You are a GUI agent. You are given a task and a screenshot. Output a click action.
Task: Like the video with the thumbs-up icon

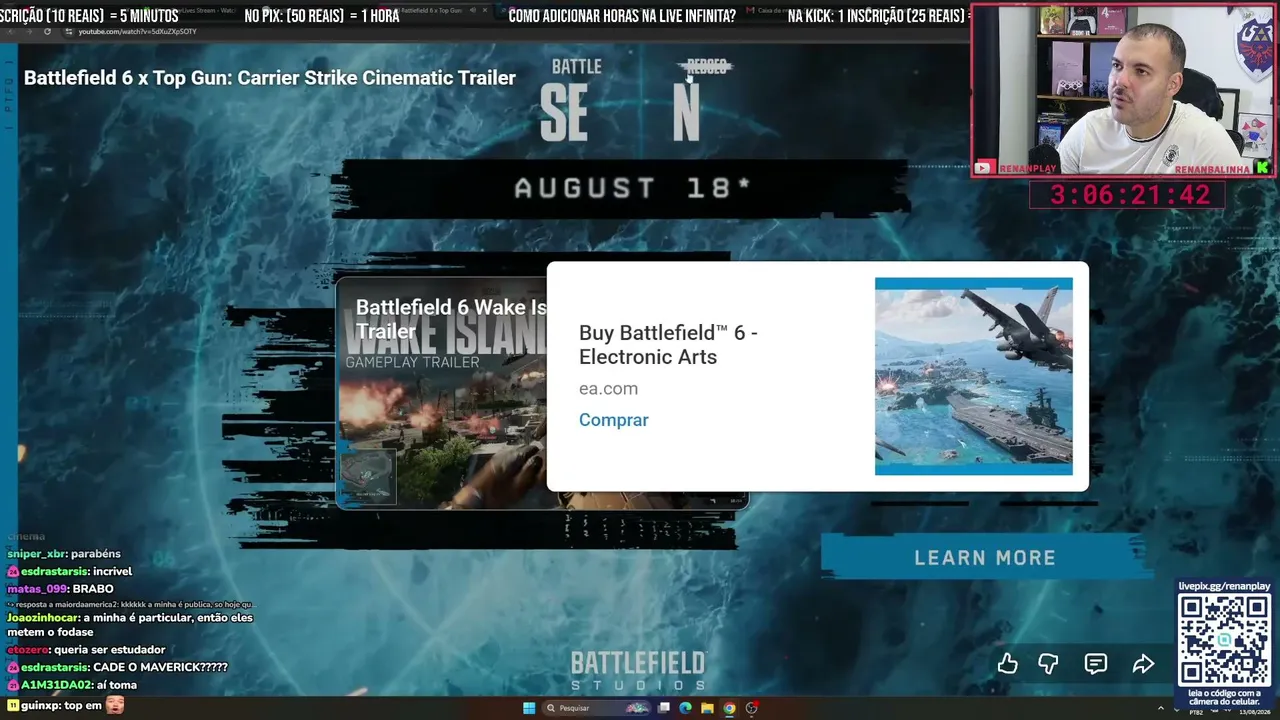click(x=1007, y=664)
